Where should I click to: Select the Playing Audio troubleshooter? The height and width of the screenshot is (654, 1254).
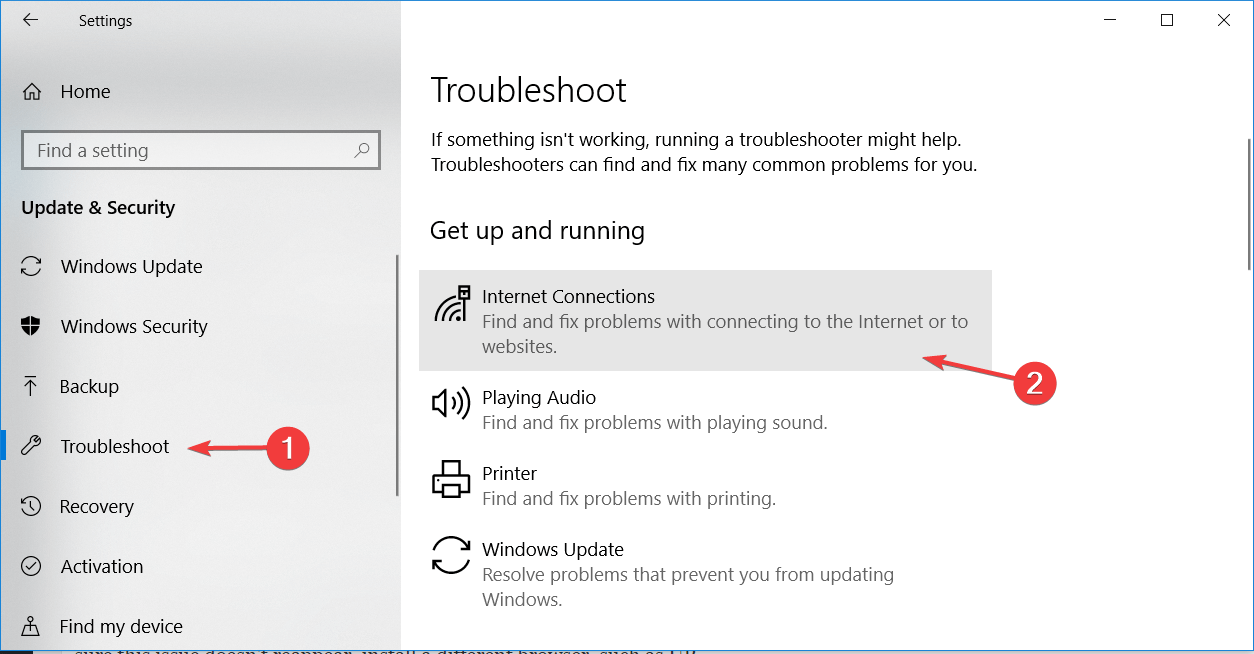705,409
